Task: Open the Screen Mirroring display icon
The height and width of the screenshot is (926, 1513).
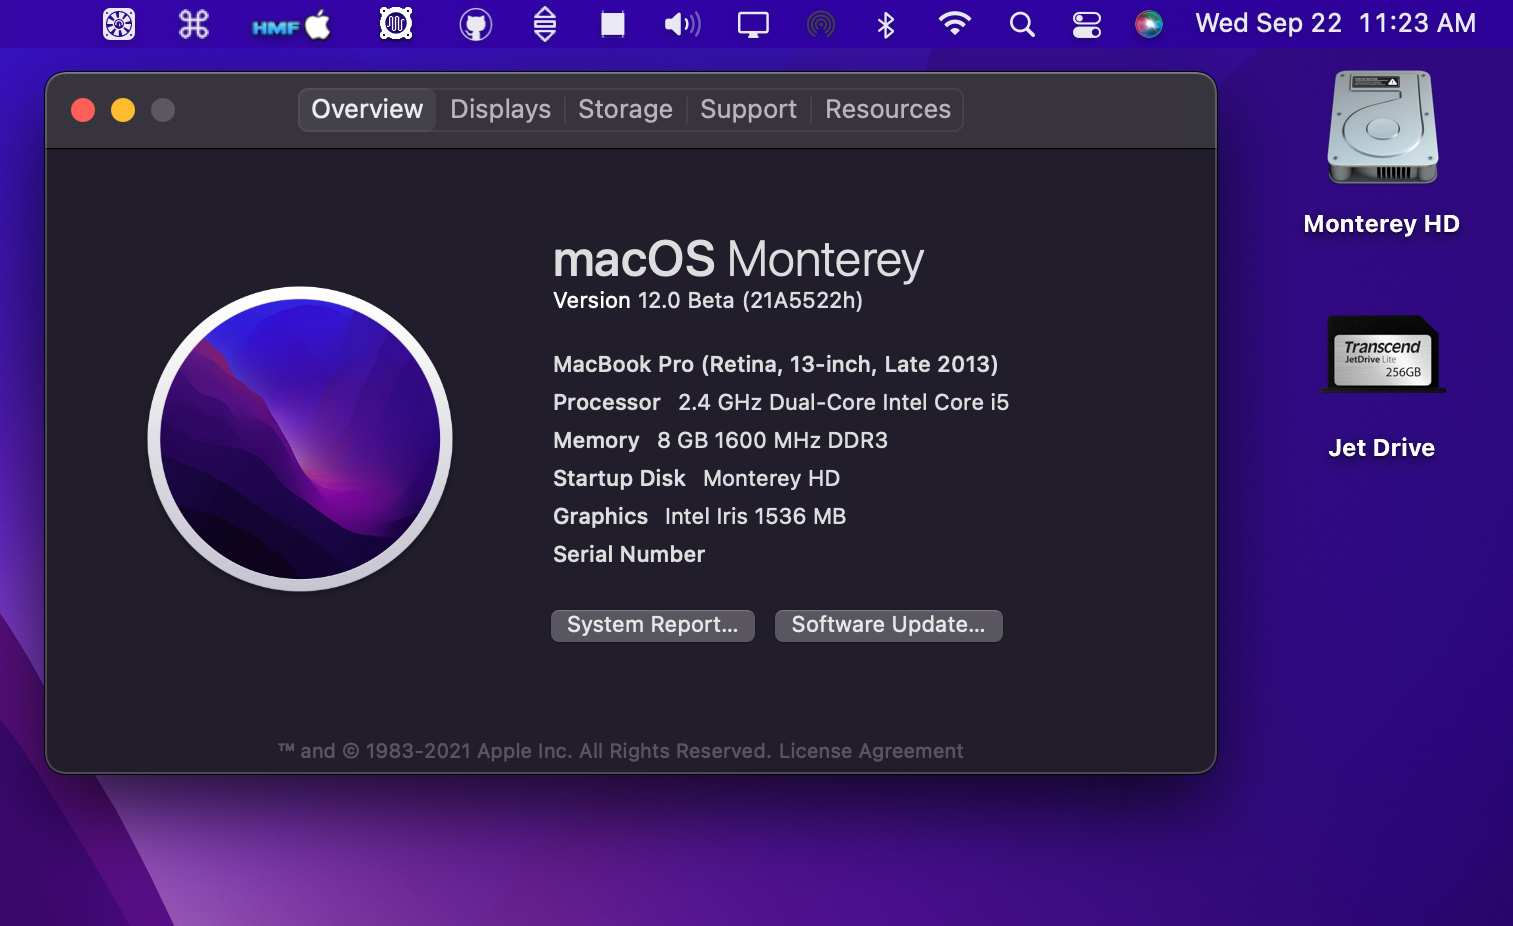Action: [x=753, y=24]
